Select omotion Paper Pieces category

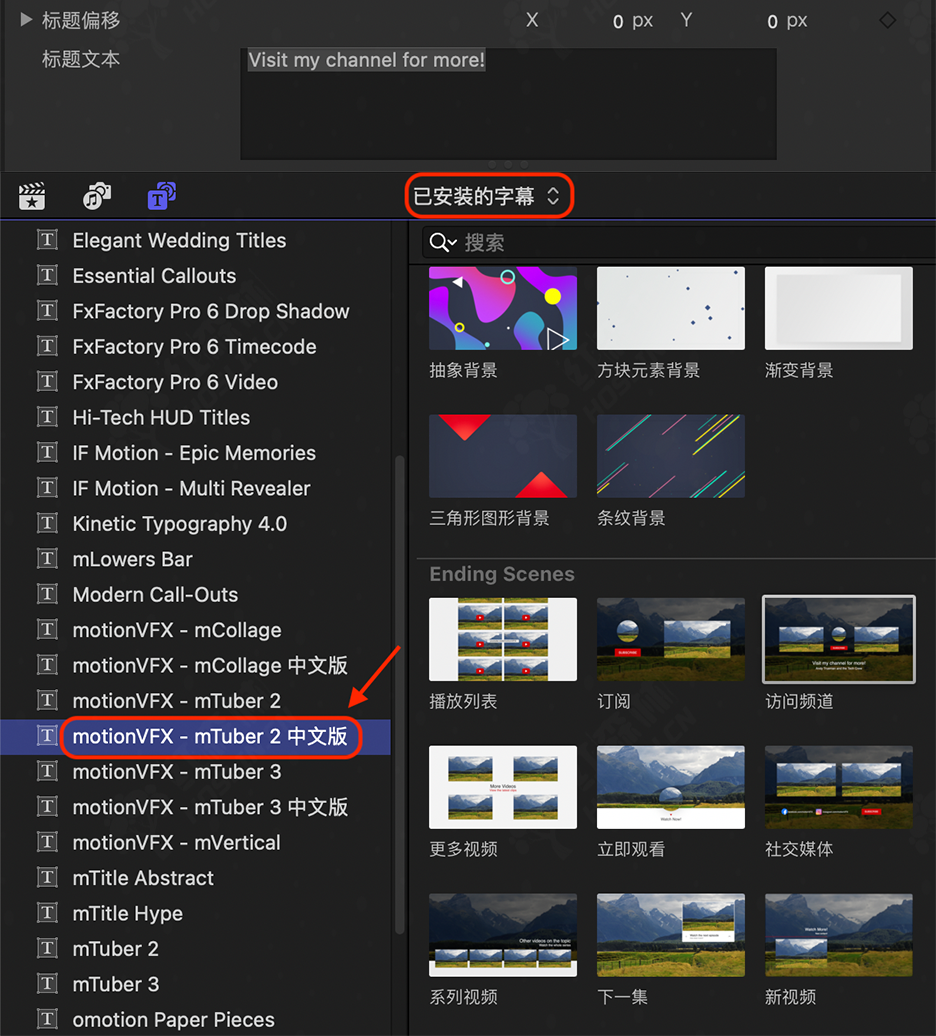point(174,1019)
